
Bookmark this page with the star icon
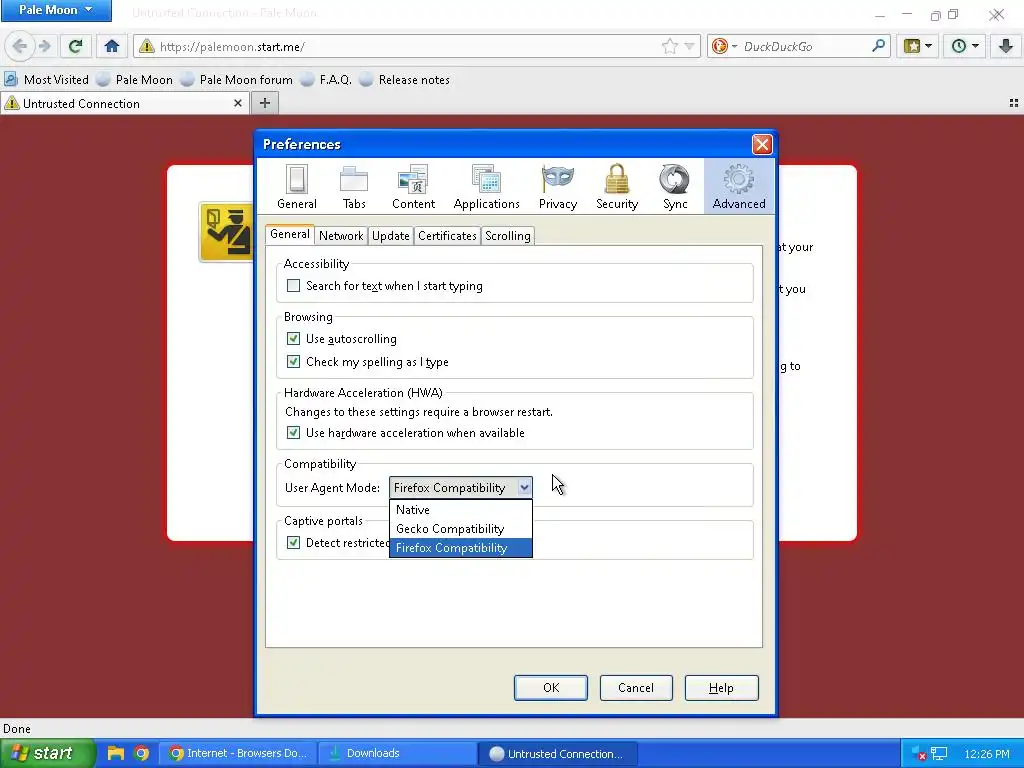point(669,46)
